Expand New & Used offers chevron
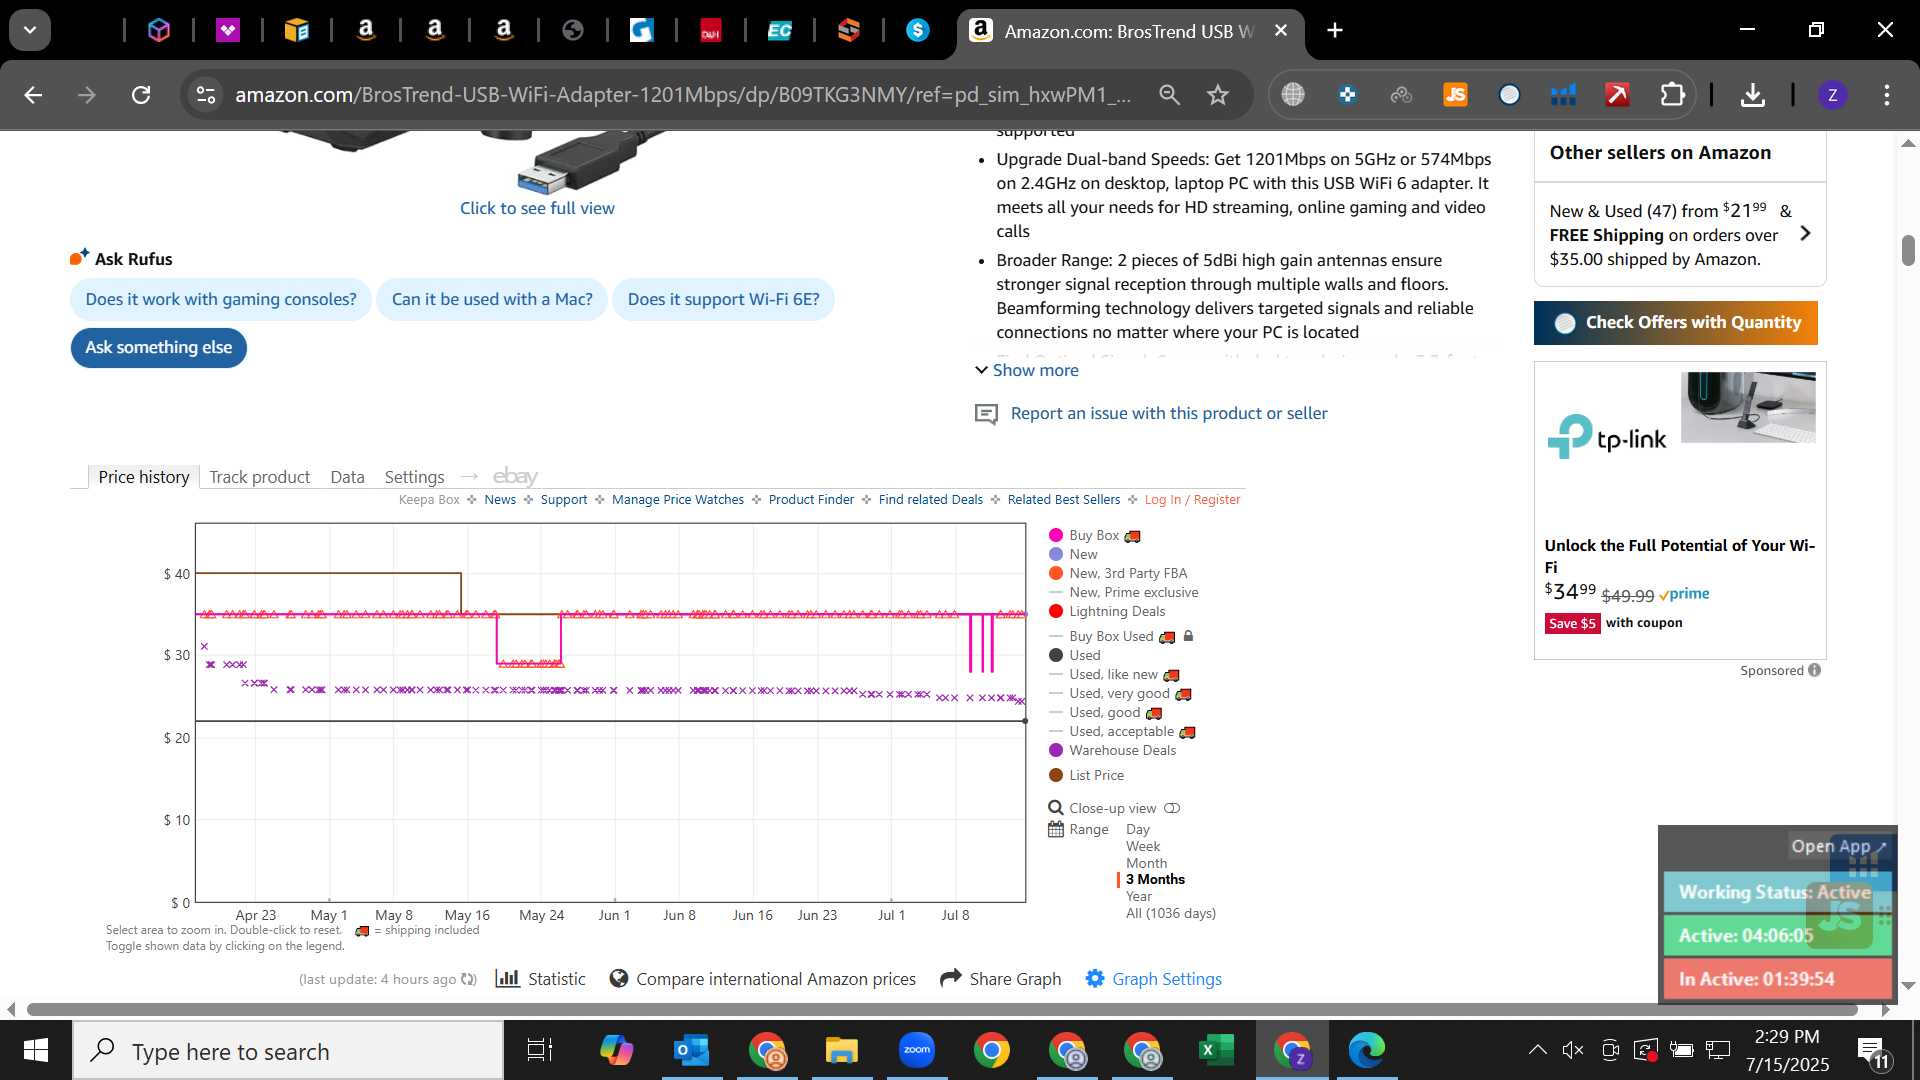The width and height of the screenshot is (1920, 1080). tap(1805, 234)
